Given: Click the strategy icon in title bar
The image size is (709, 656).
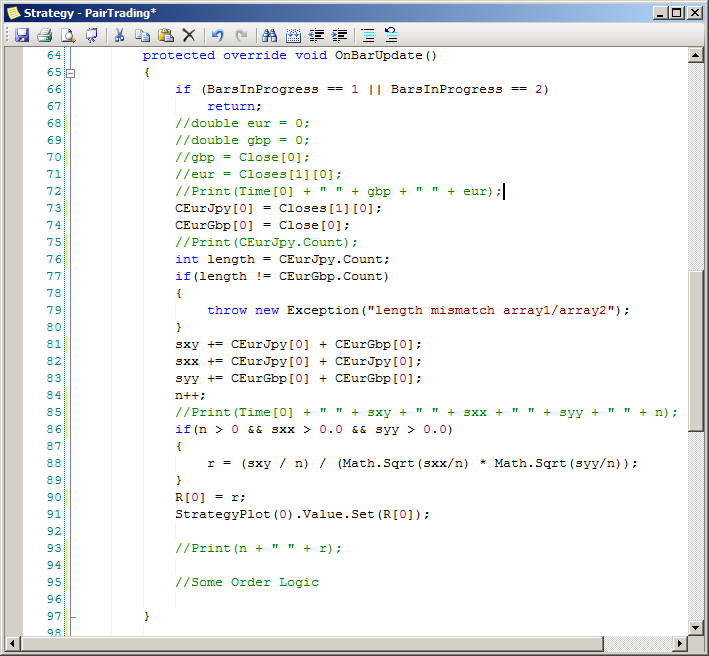Looking at the screenshot, I should (x=14, y=13).
